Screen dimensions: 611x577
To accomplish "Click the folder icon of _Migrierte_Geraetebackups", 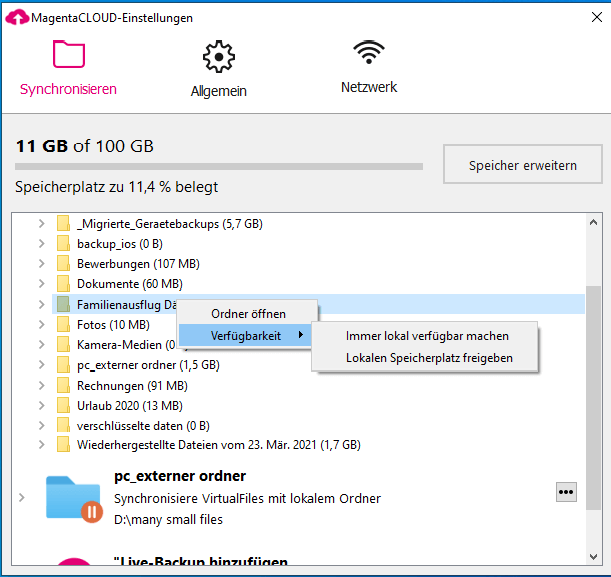I will (x=63, y=224).
